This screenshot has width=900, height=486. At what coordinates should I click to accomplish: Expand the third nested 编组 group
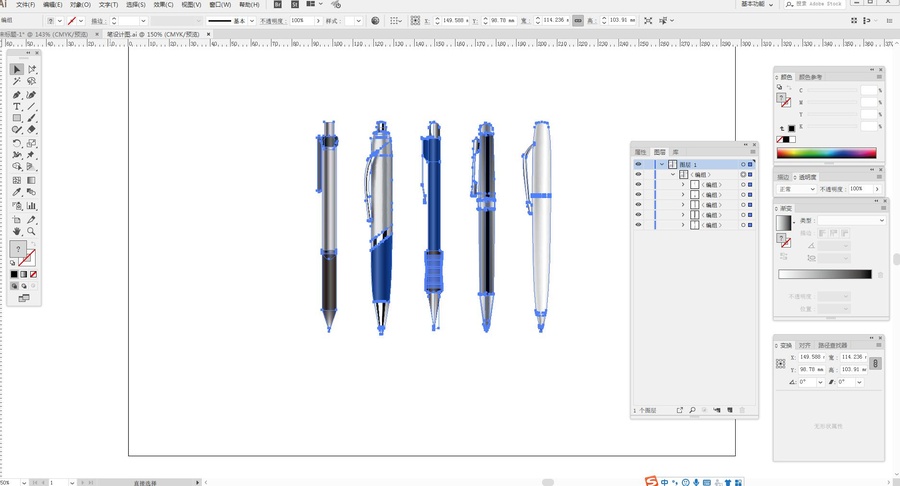click(683, 205)
